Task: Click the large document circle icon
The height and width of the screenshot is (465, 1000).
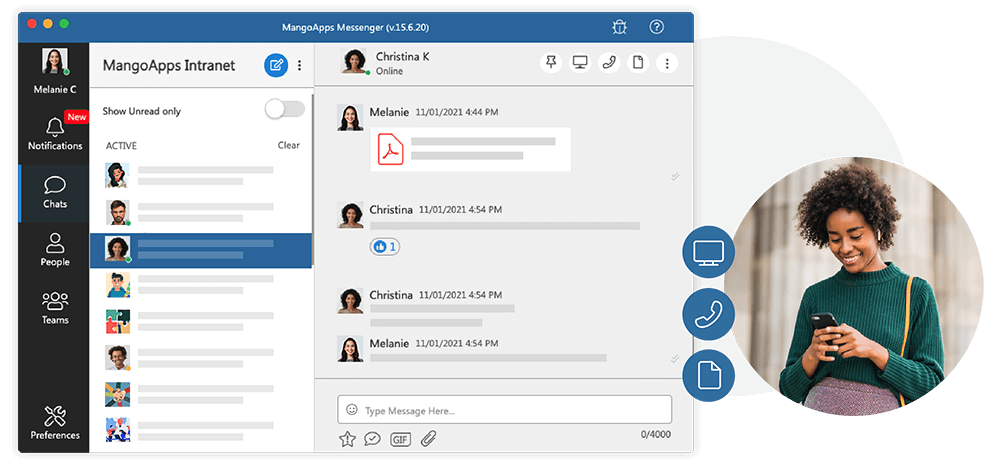Action: pyautogui.click(x=709, y=376)
